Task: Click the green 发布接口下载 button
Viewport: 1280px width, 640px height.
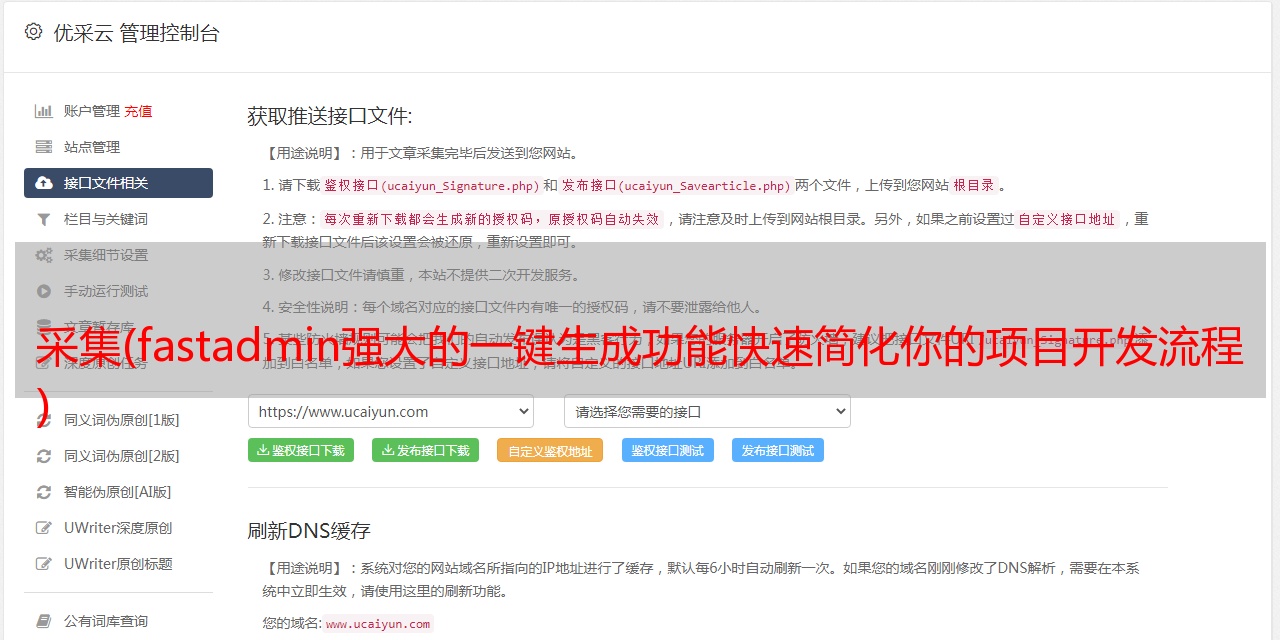Action: click(425, 450)
